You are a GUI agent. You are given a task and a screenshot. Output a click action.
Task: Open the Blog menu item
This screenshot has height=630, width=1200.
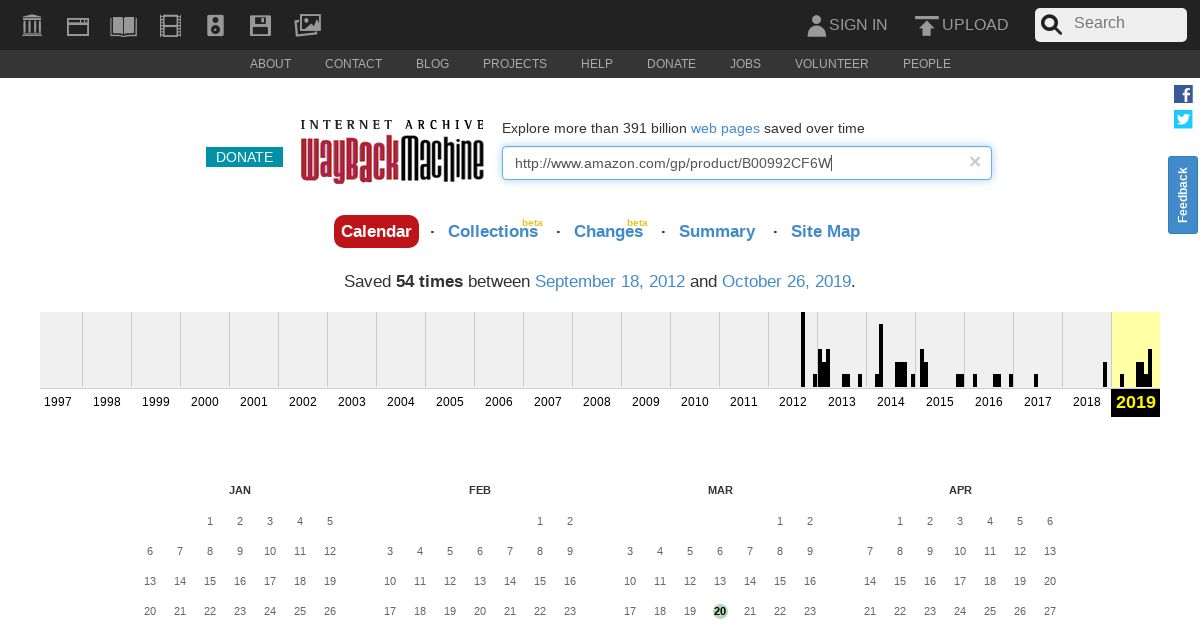tap(432, 64)
